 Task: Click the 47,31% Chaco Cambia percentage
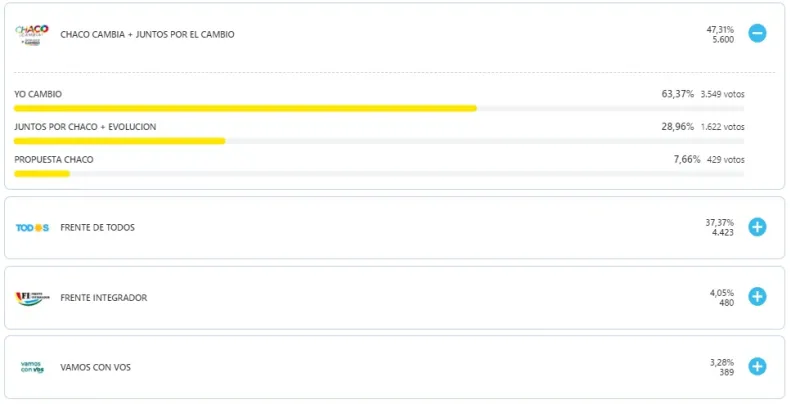pyautogui.click(x=720, y=29)
